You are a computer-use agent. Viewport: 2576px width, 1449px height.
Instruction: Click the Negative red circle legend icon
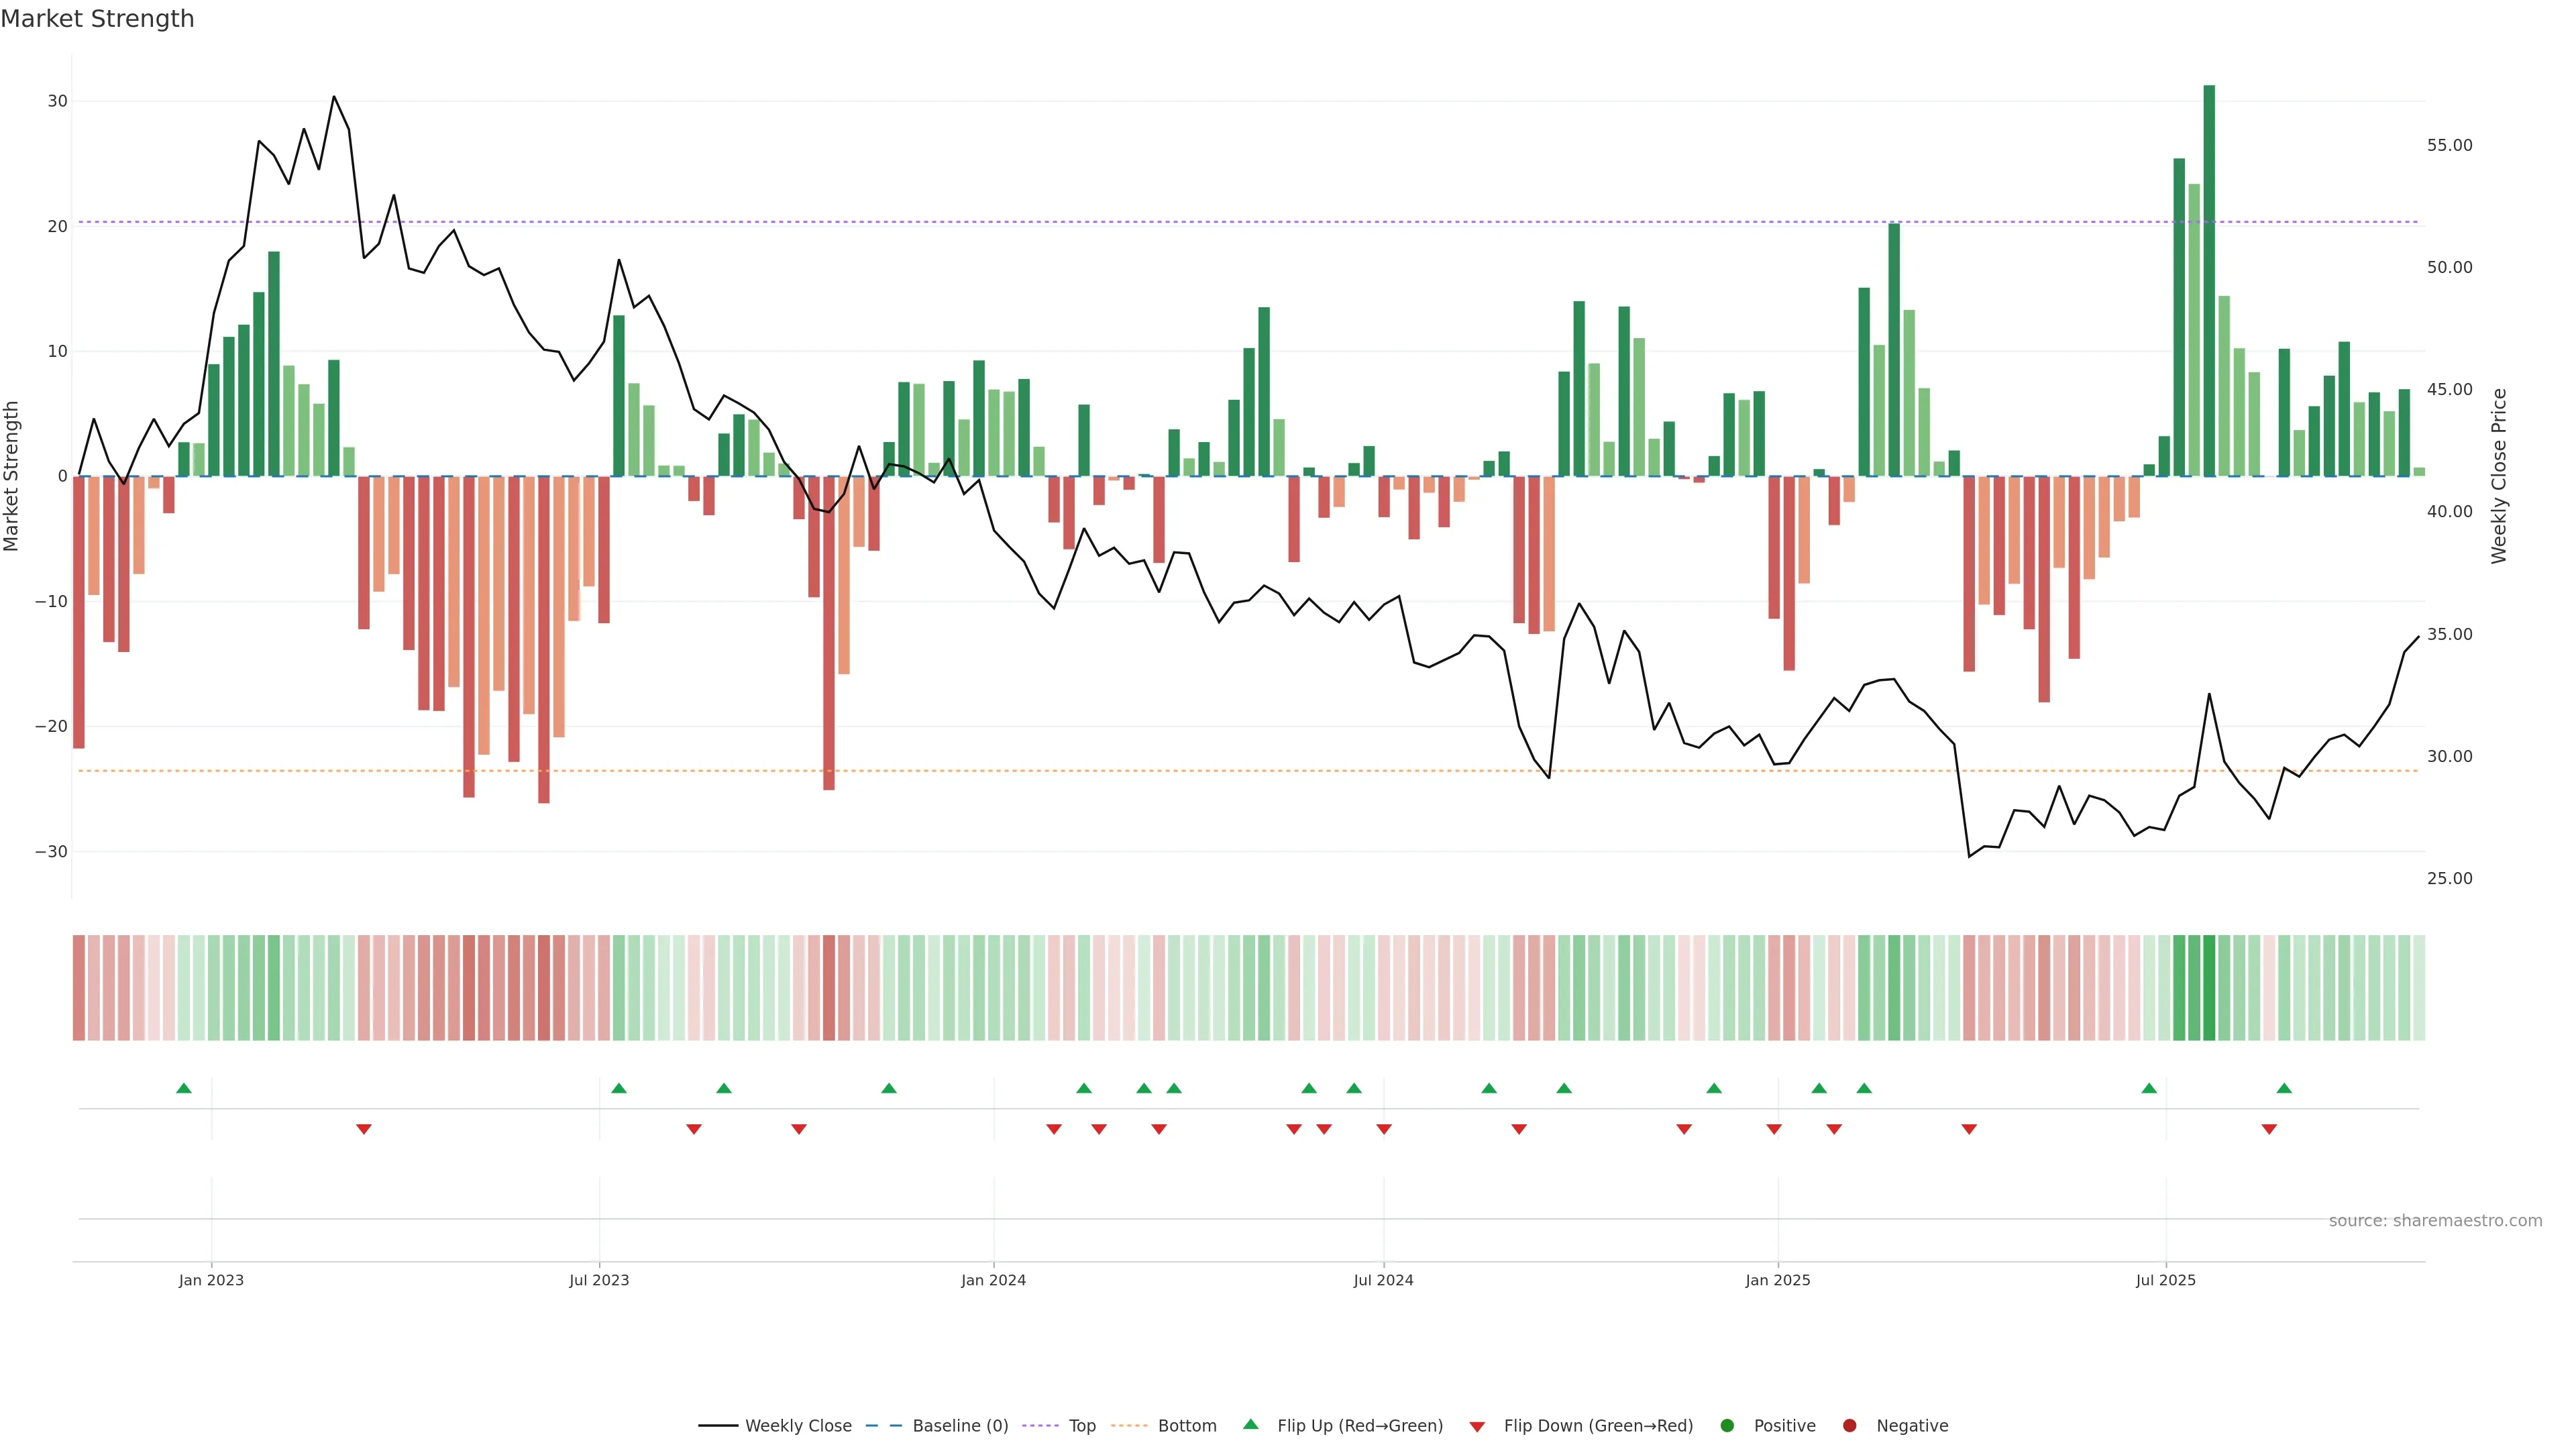tap(1849, 1426)
